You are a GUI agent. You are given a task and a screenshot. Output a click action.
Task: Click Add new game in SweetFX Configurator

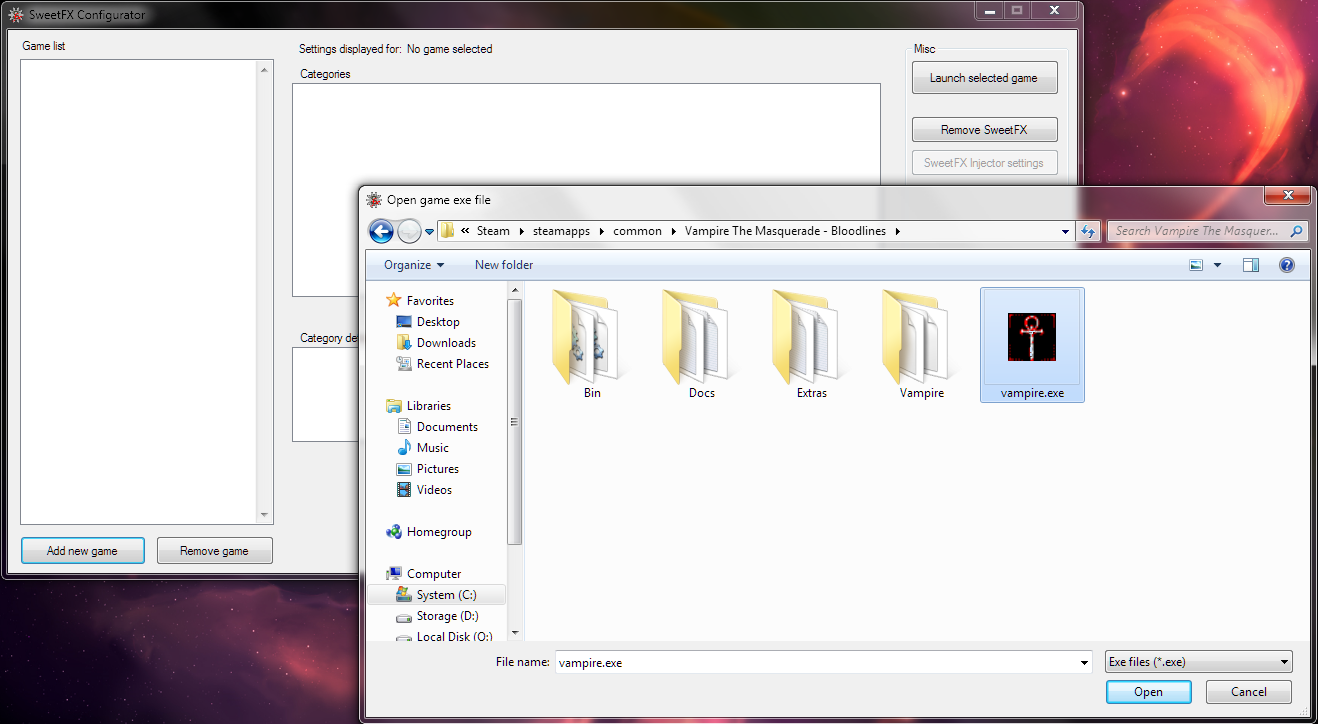click(82, 551)
